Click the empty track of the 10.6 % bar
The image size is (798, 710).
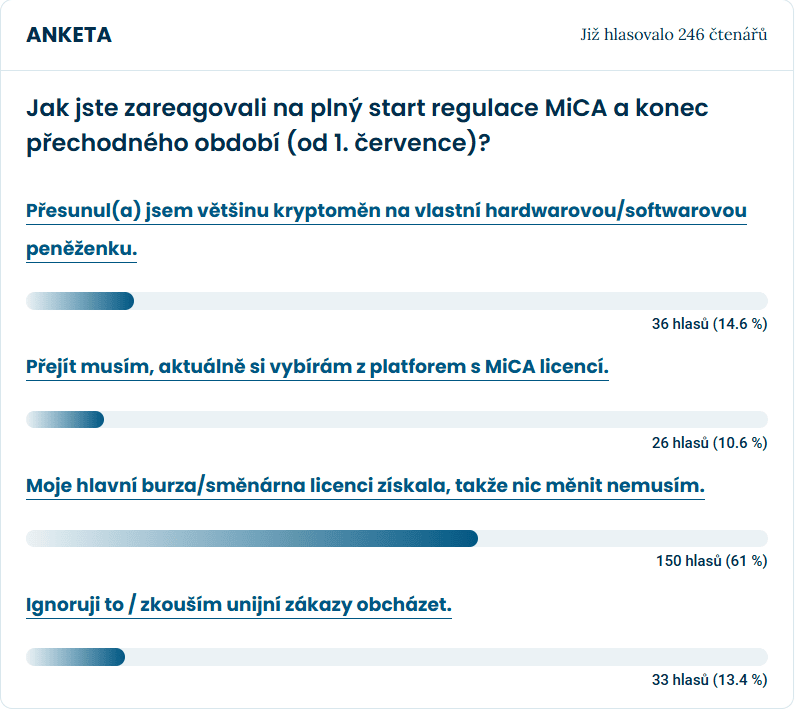click(436, 419)
